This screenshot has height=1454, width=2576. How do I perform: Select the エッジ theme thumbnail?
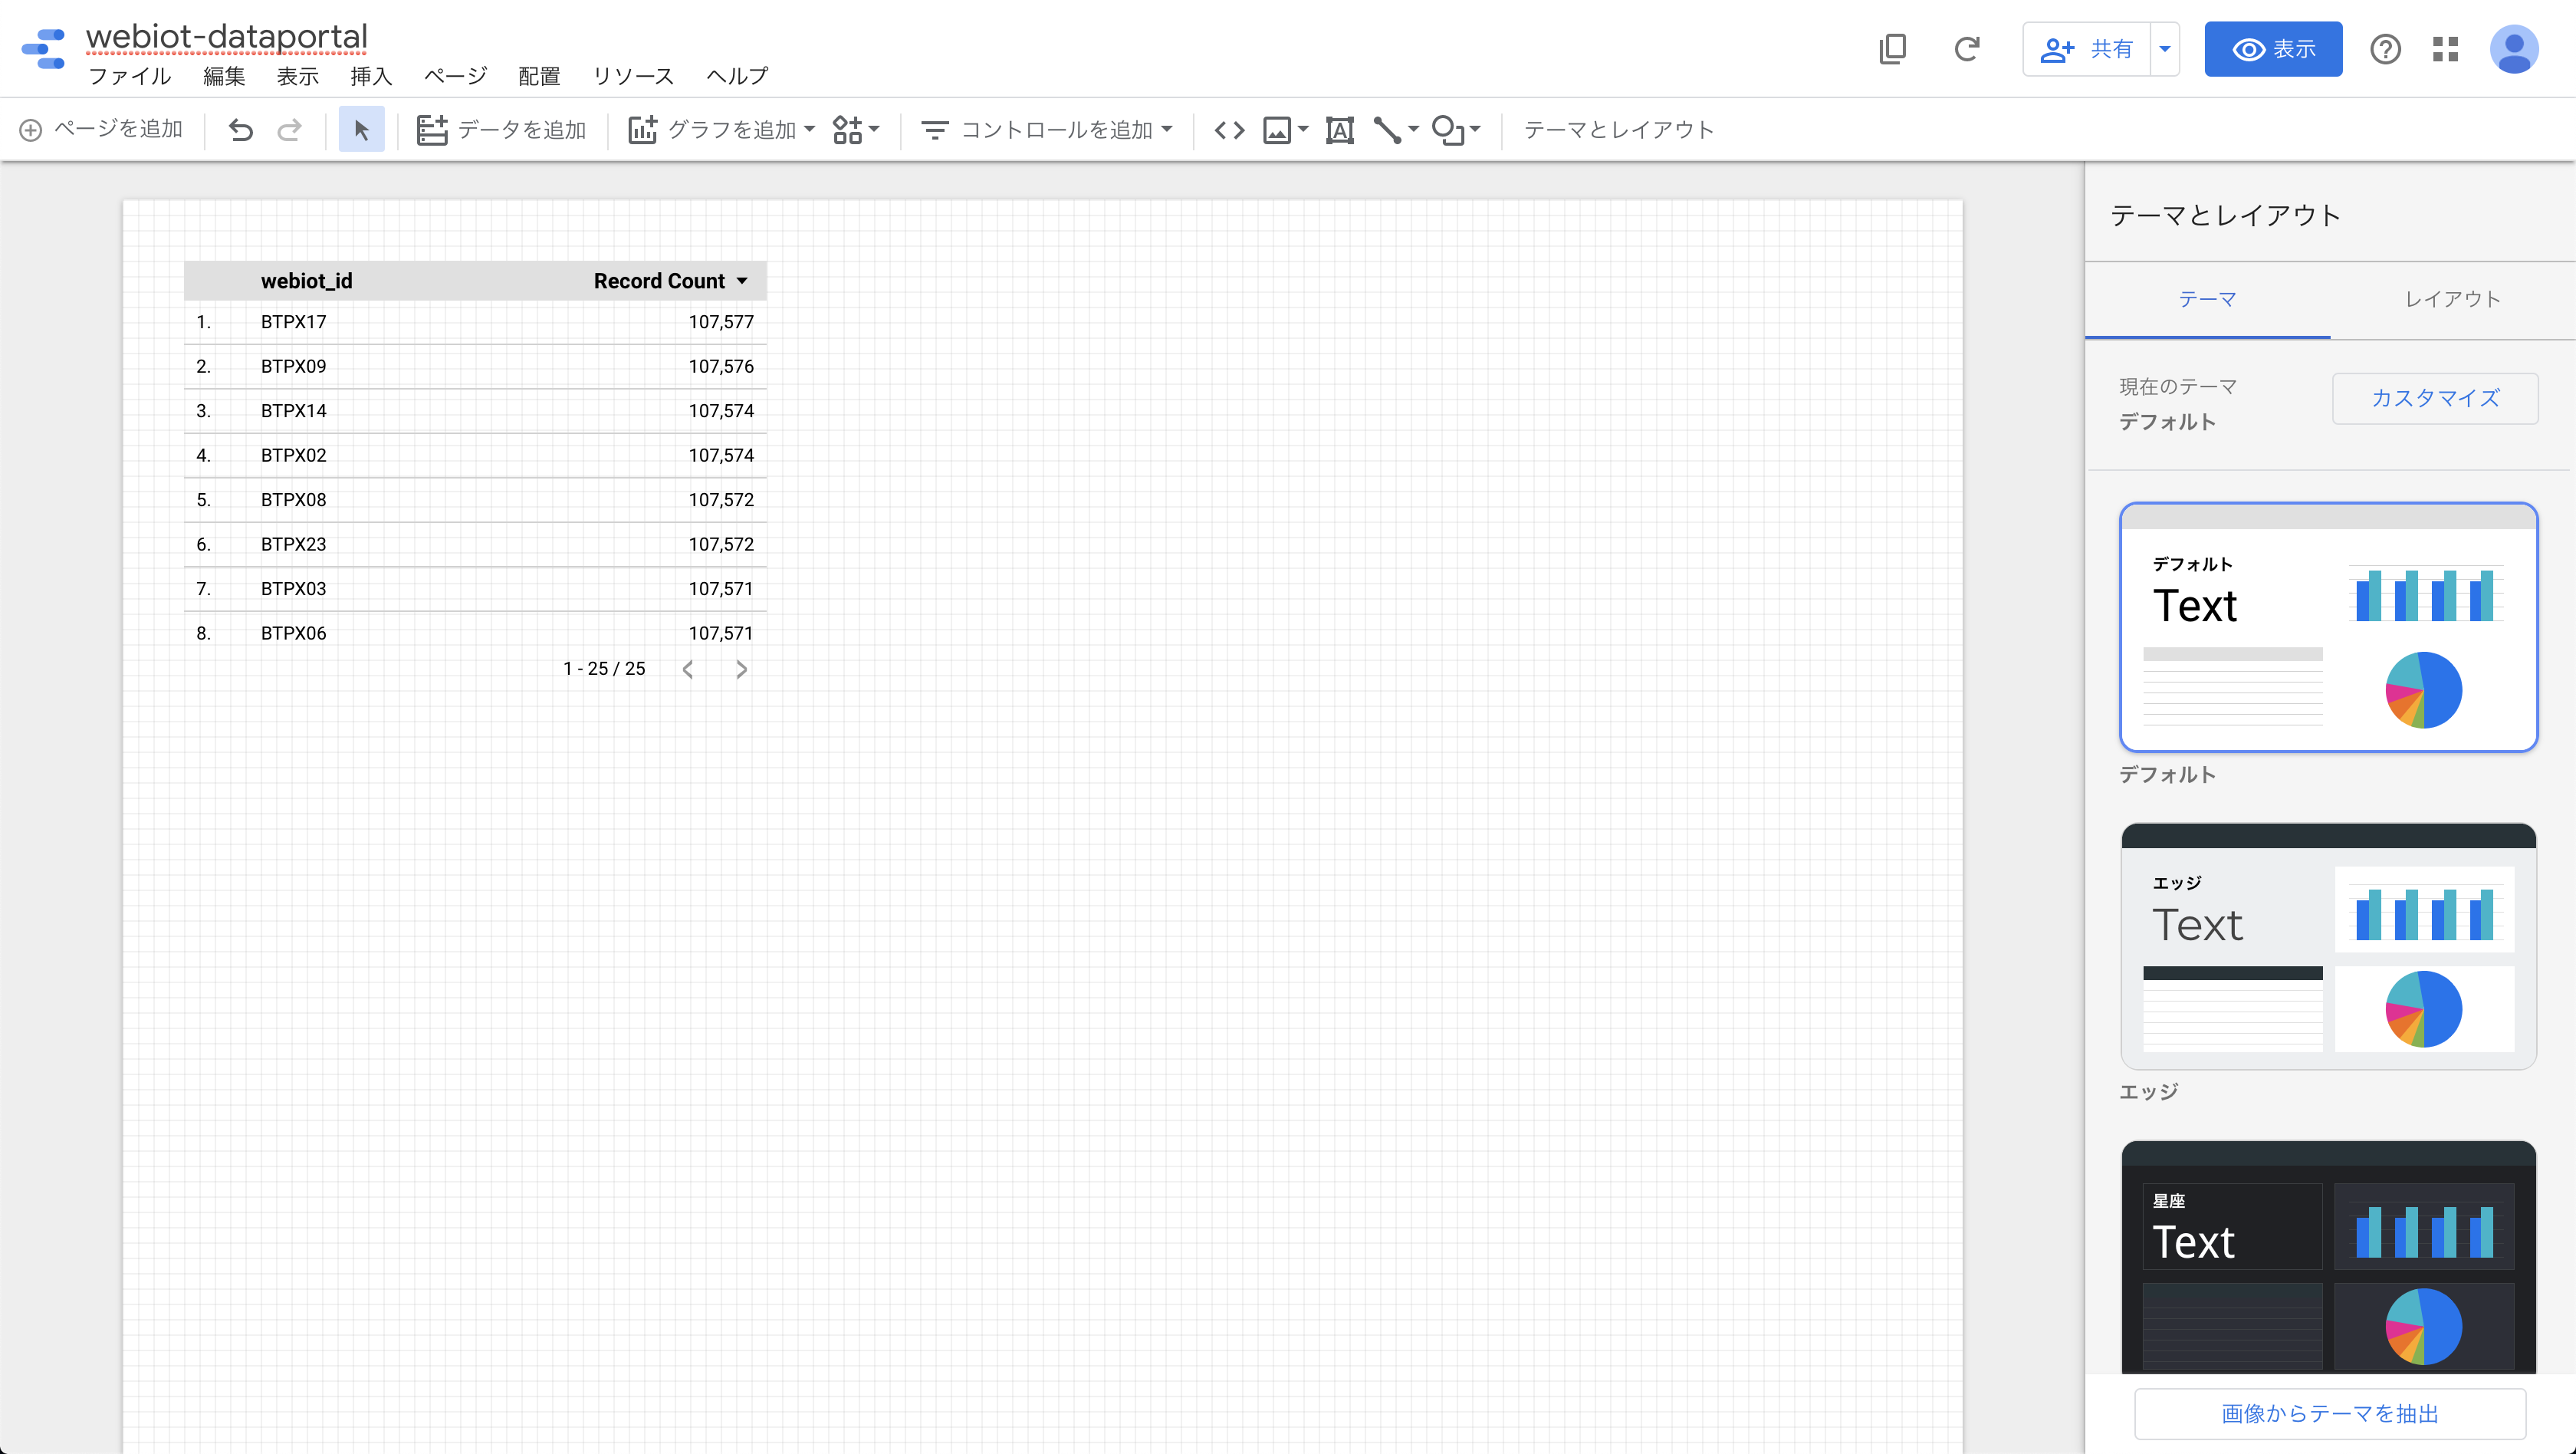tap(2328, 946)
